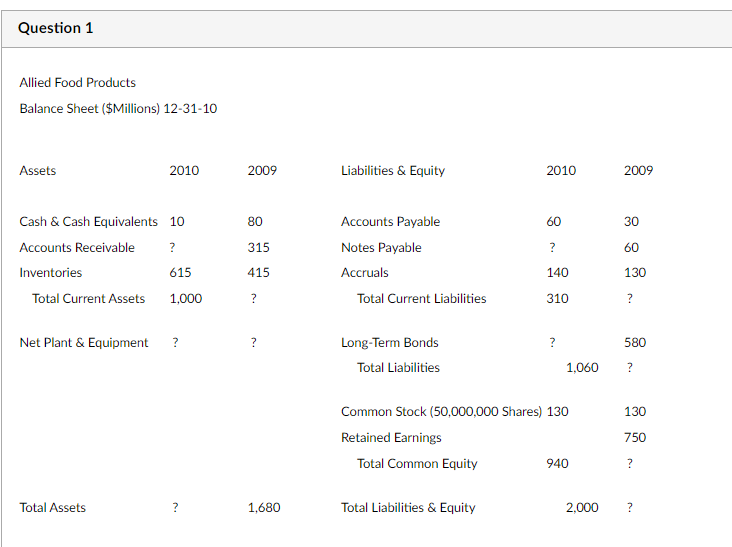Screen dimensions: 732x547
Task: Select Accruals 2009 value 130
Action: click(635, 273)
